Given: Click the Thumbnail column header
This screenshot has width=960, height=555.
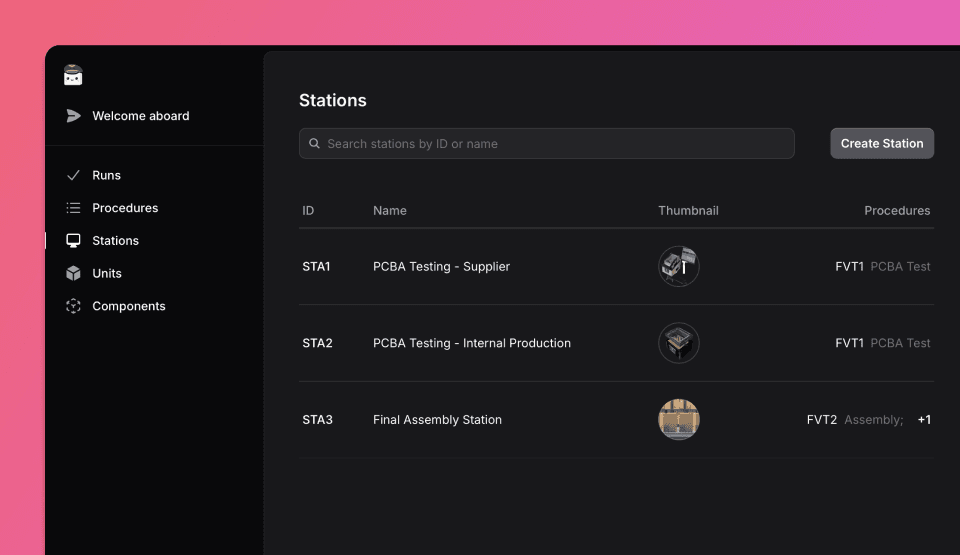Looking at the screenshot, I should [688, 211].
